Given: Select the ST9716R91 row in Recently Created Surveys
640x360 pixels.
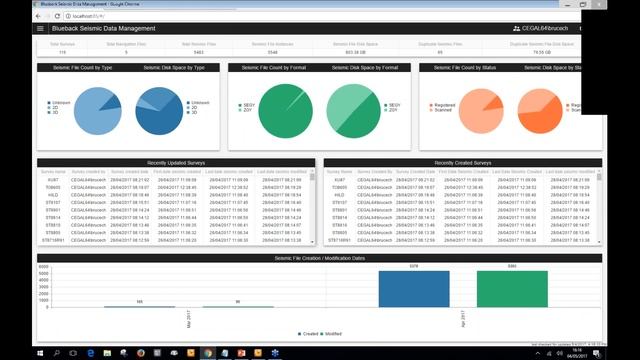Looking at the screenshot, I should 460,240.
